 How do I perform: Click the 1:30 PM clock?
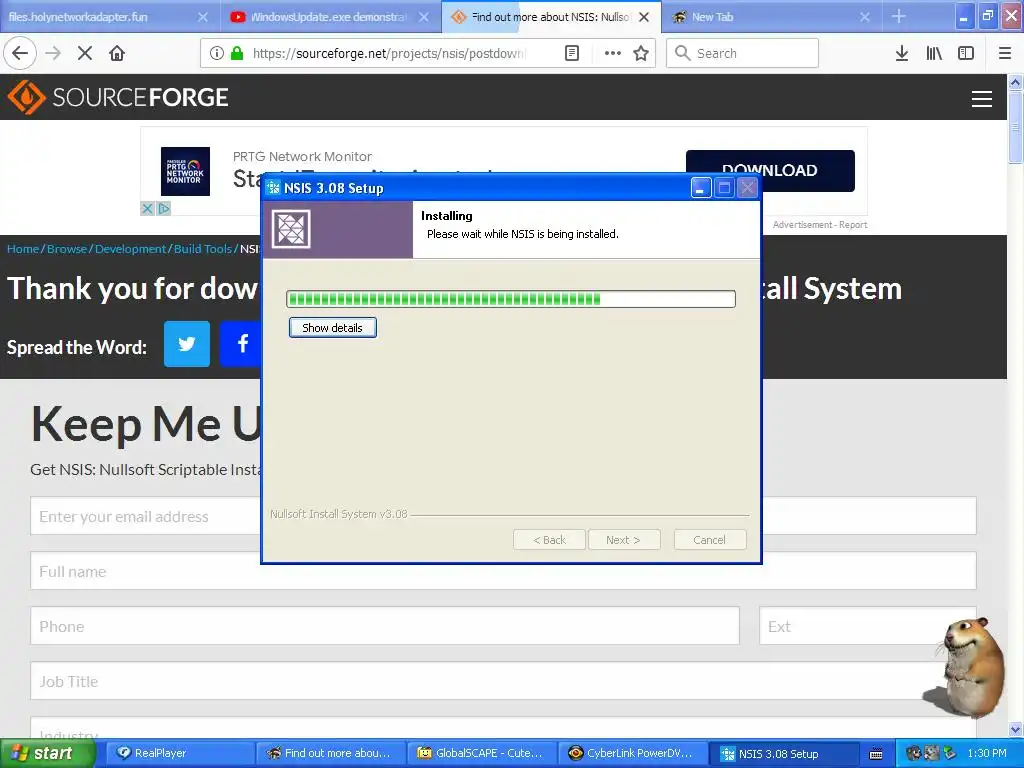[x=987, y=753]
